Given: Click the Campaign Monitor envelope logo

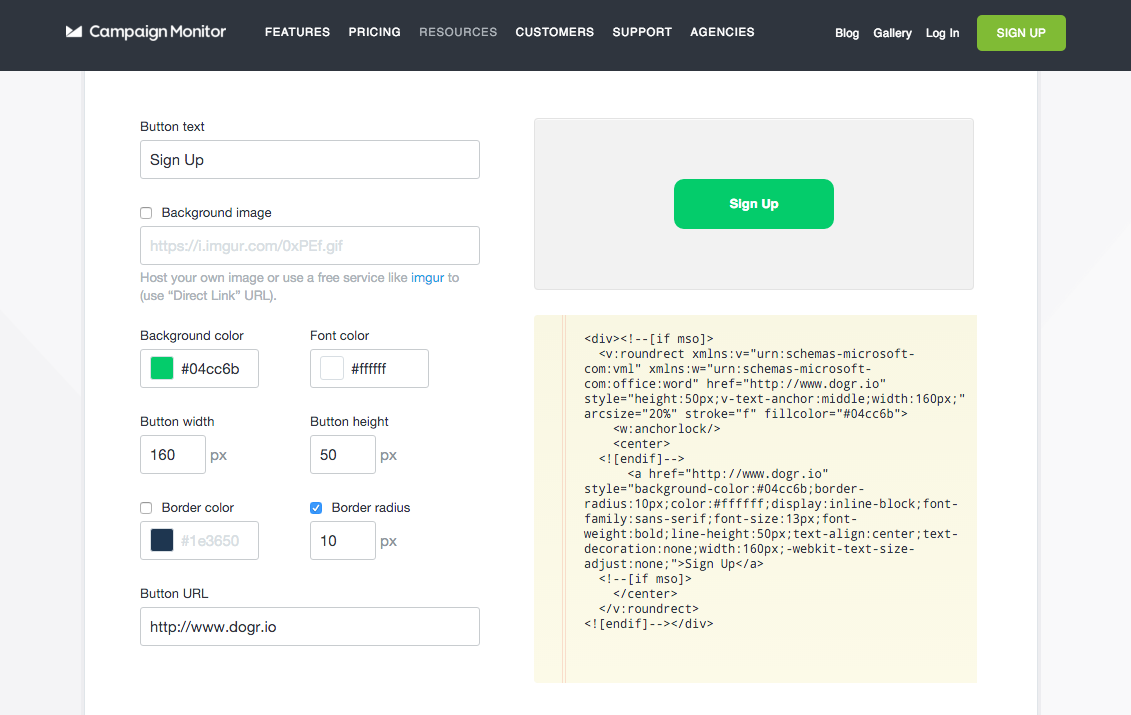Looking at the screenshot, I should [x=73, y=32].
